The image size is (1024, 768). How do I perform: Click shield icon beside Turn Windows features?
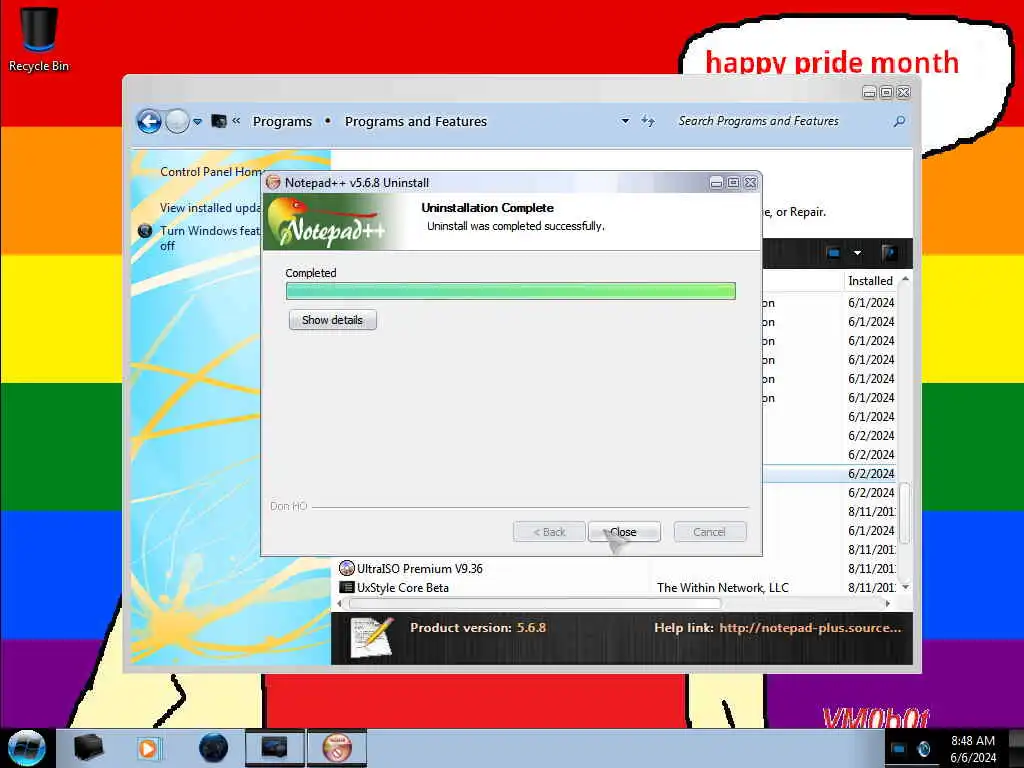[146, 231]
